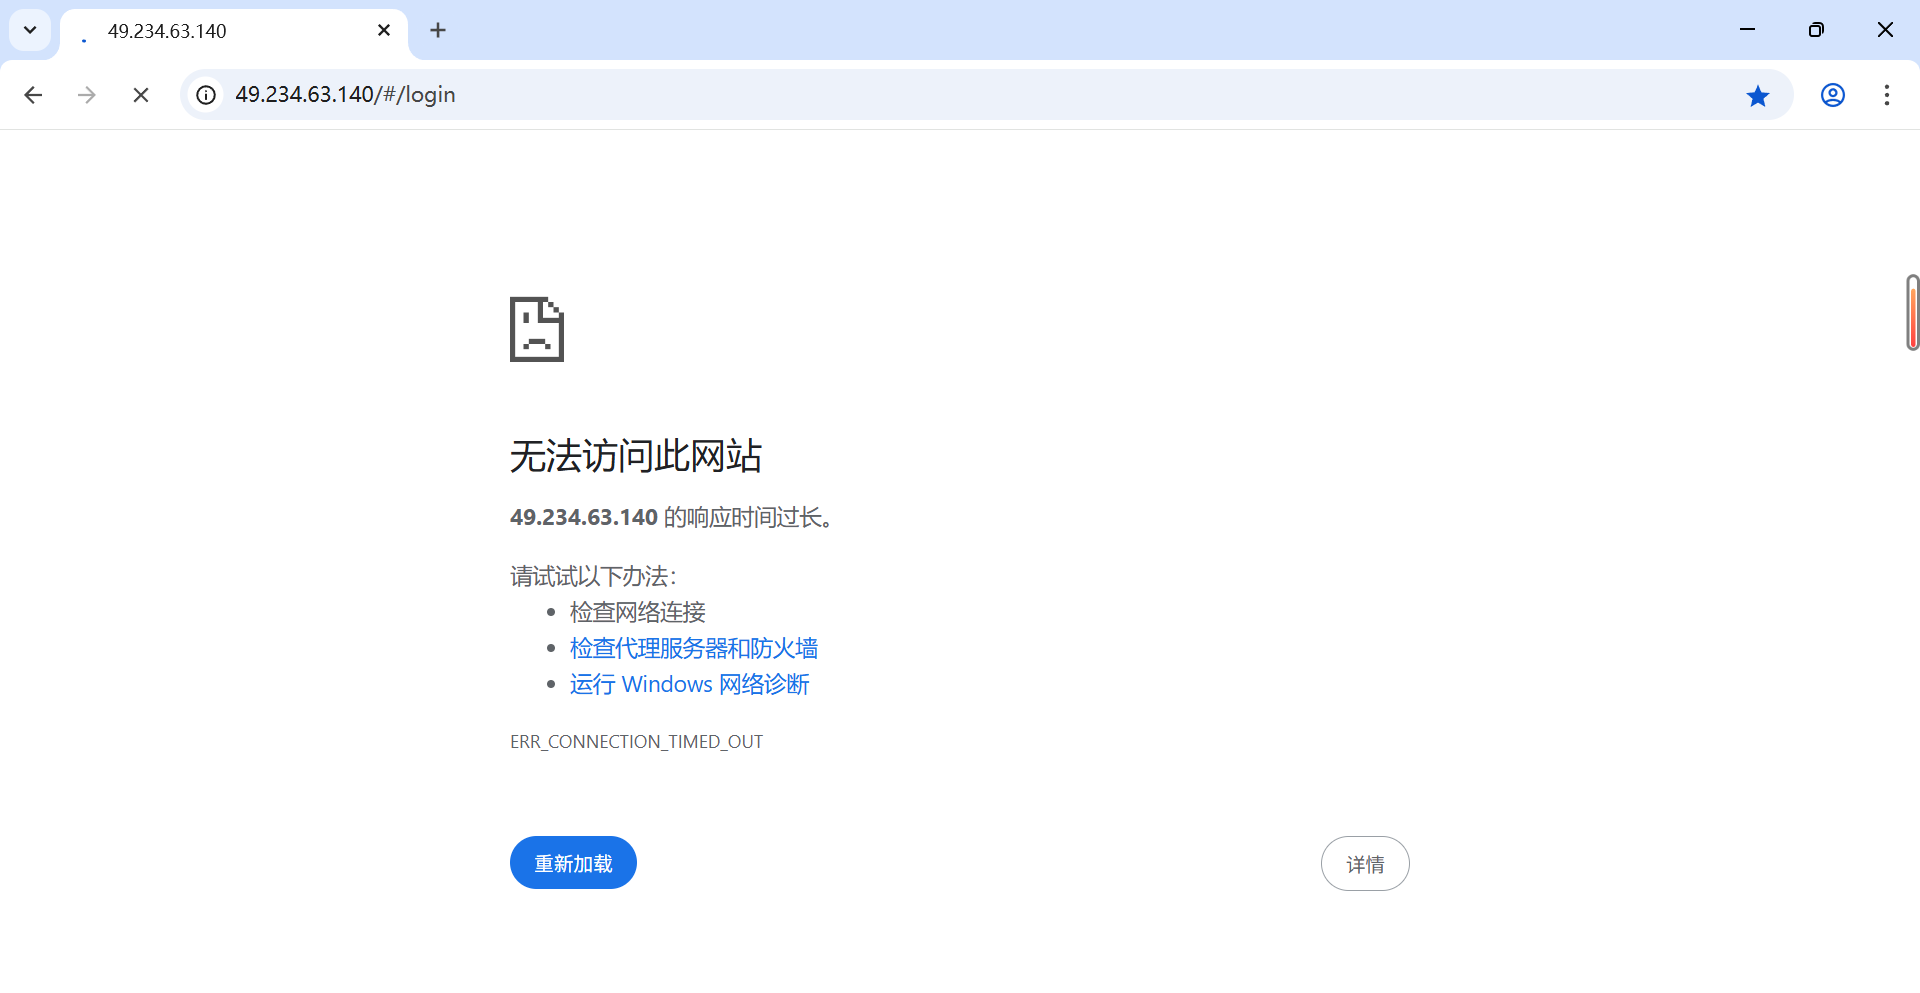
Task: Restore down the browser window
Action: (x=1817, y=30)
